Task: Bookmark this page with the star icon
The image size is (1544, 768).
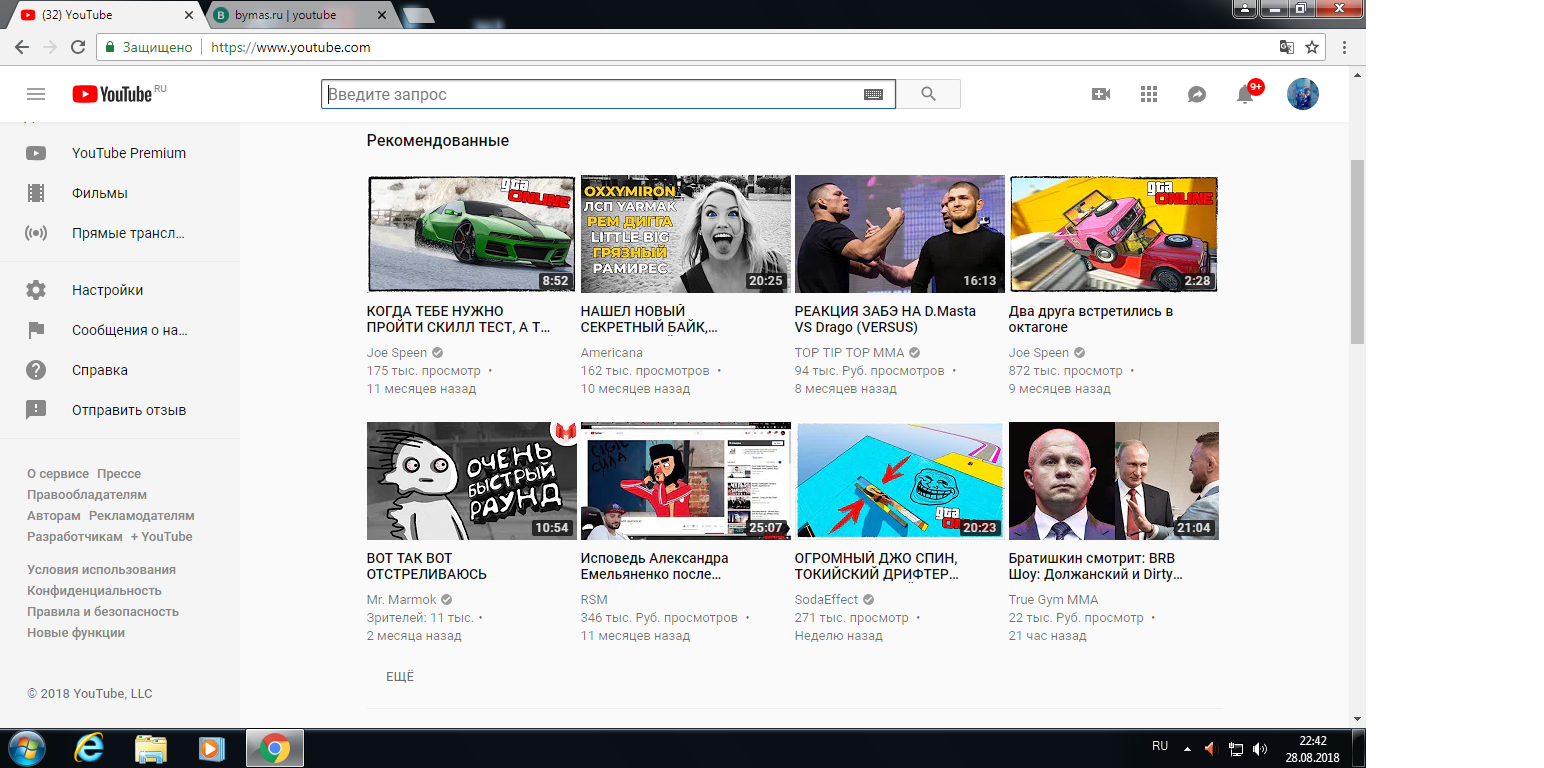Action: click(1312, 47)
